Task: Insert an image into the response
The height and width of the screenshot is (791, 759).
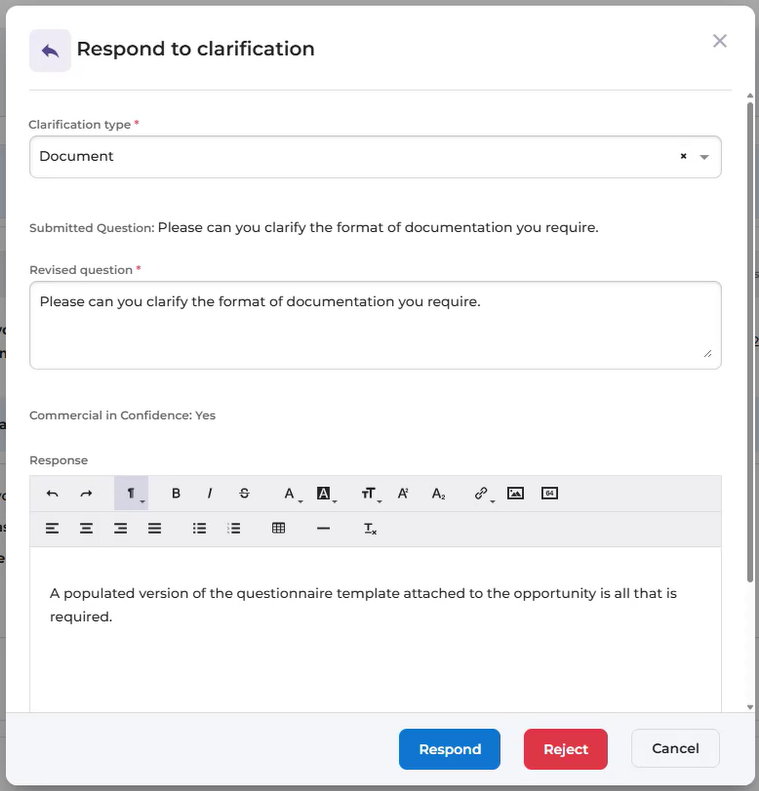Action: pyautogui.click(x=515, y=493)
